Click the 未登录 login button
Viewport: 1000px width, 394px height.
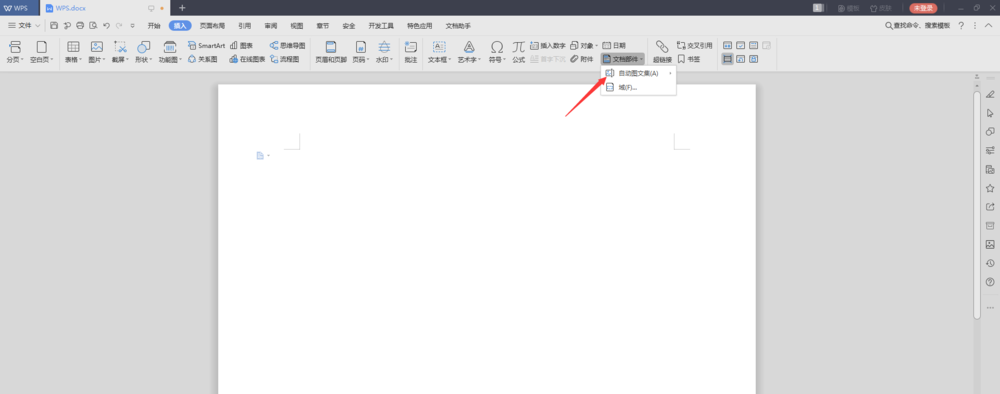coord(923,8)
